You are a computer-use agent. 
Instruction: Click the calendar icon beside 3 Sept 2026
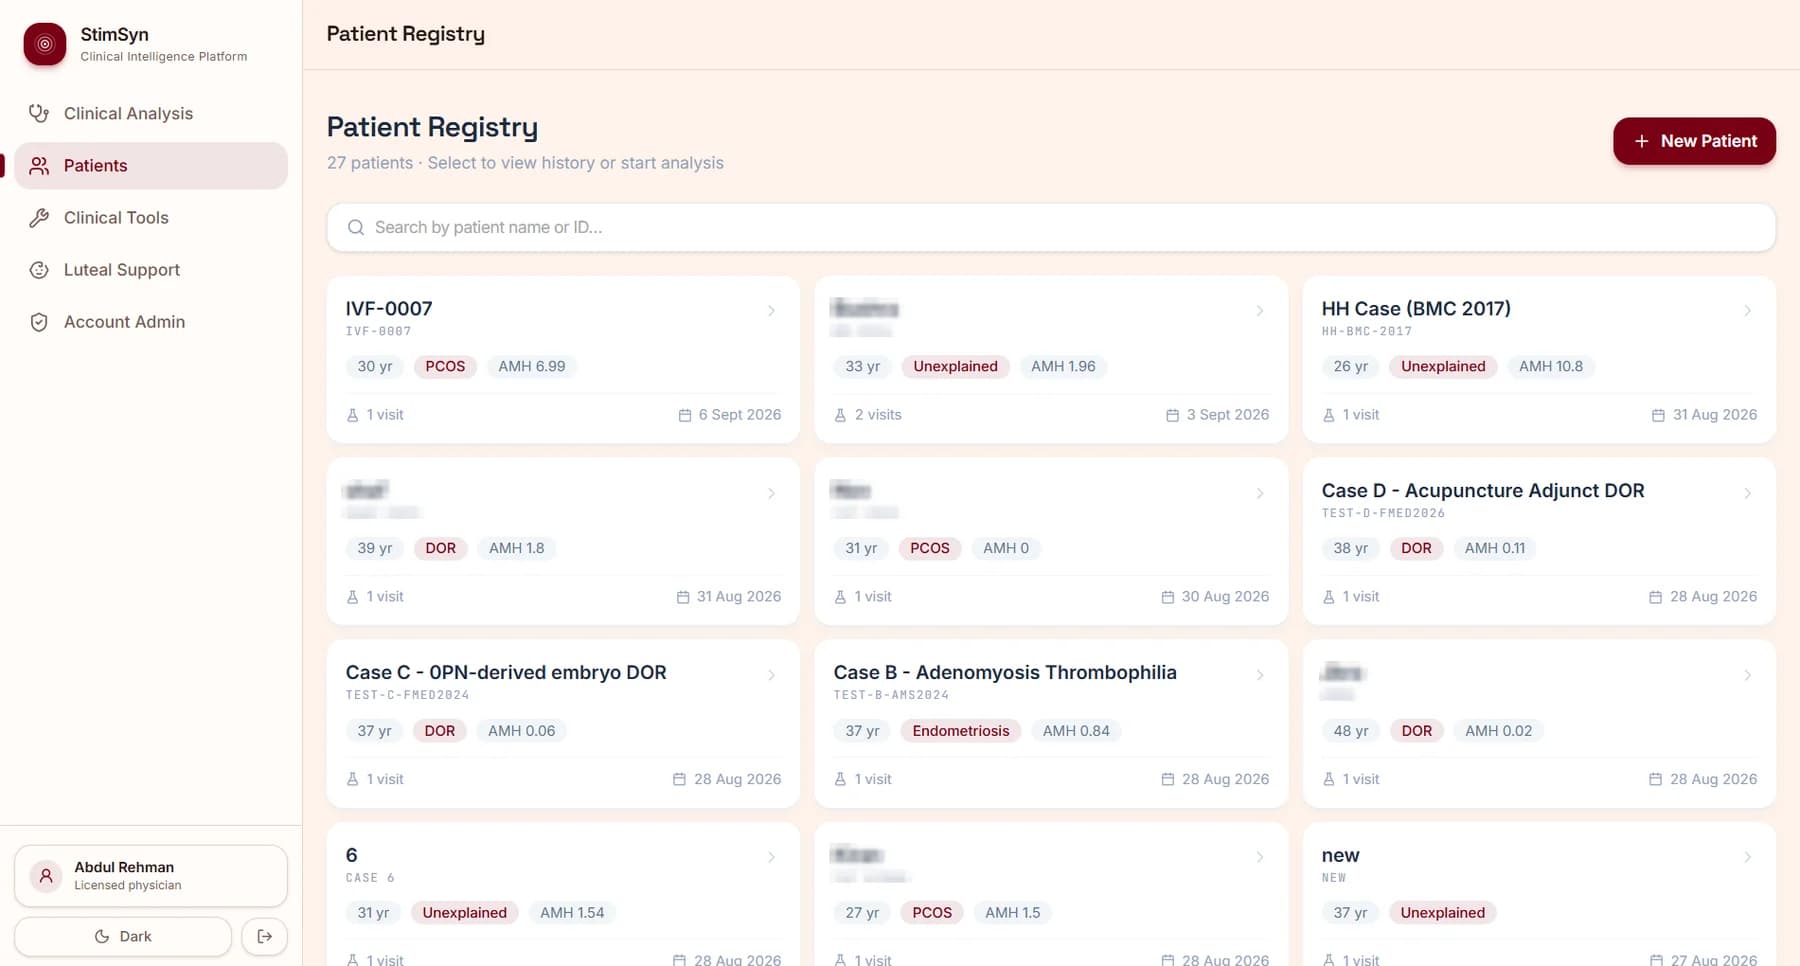1173,415
